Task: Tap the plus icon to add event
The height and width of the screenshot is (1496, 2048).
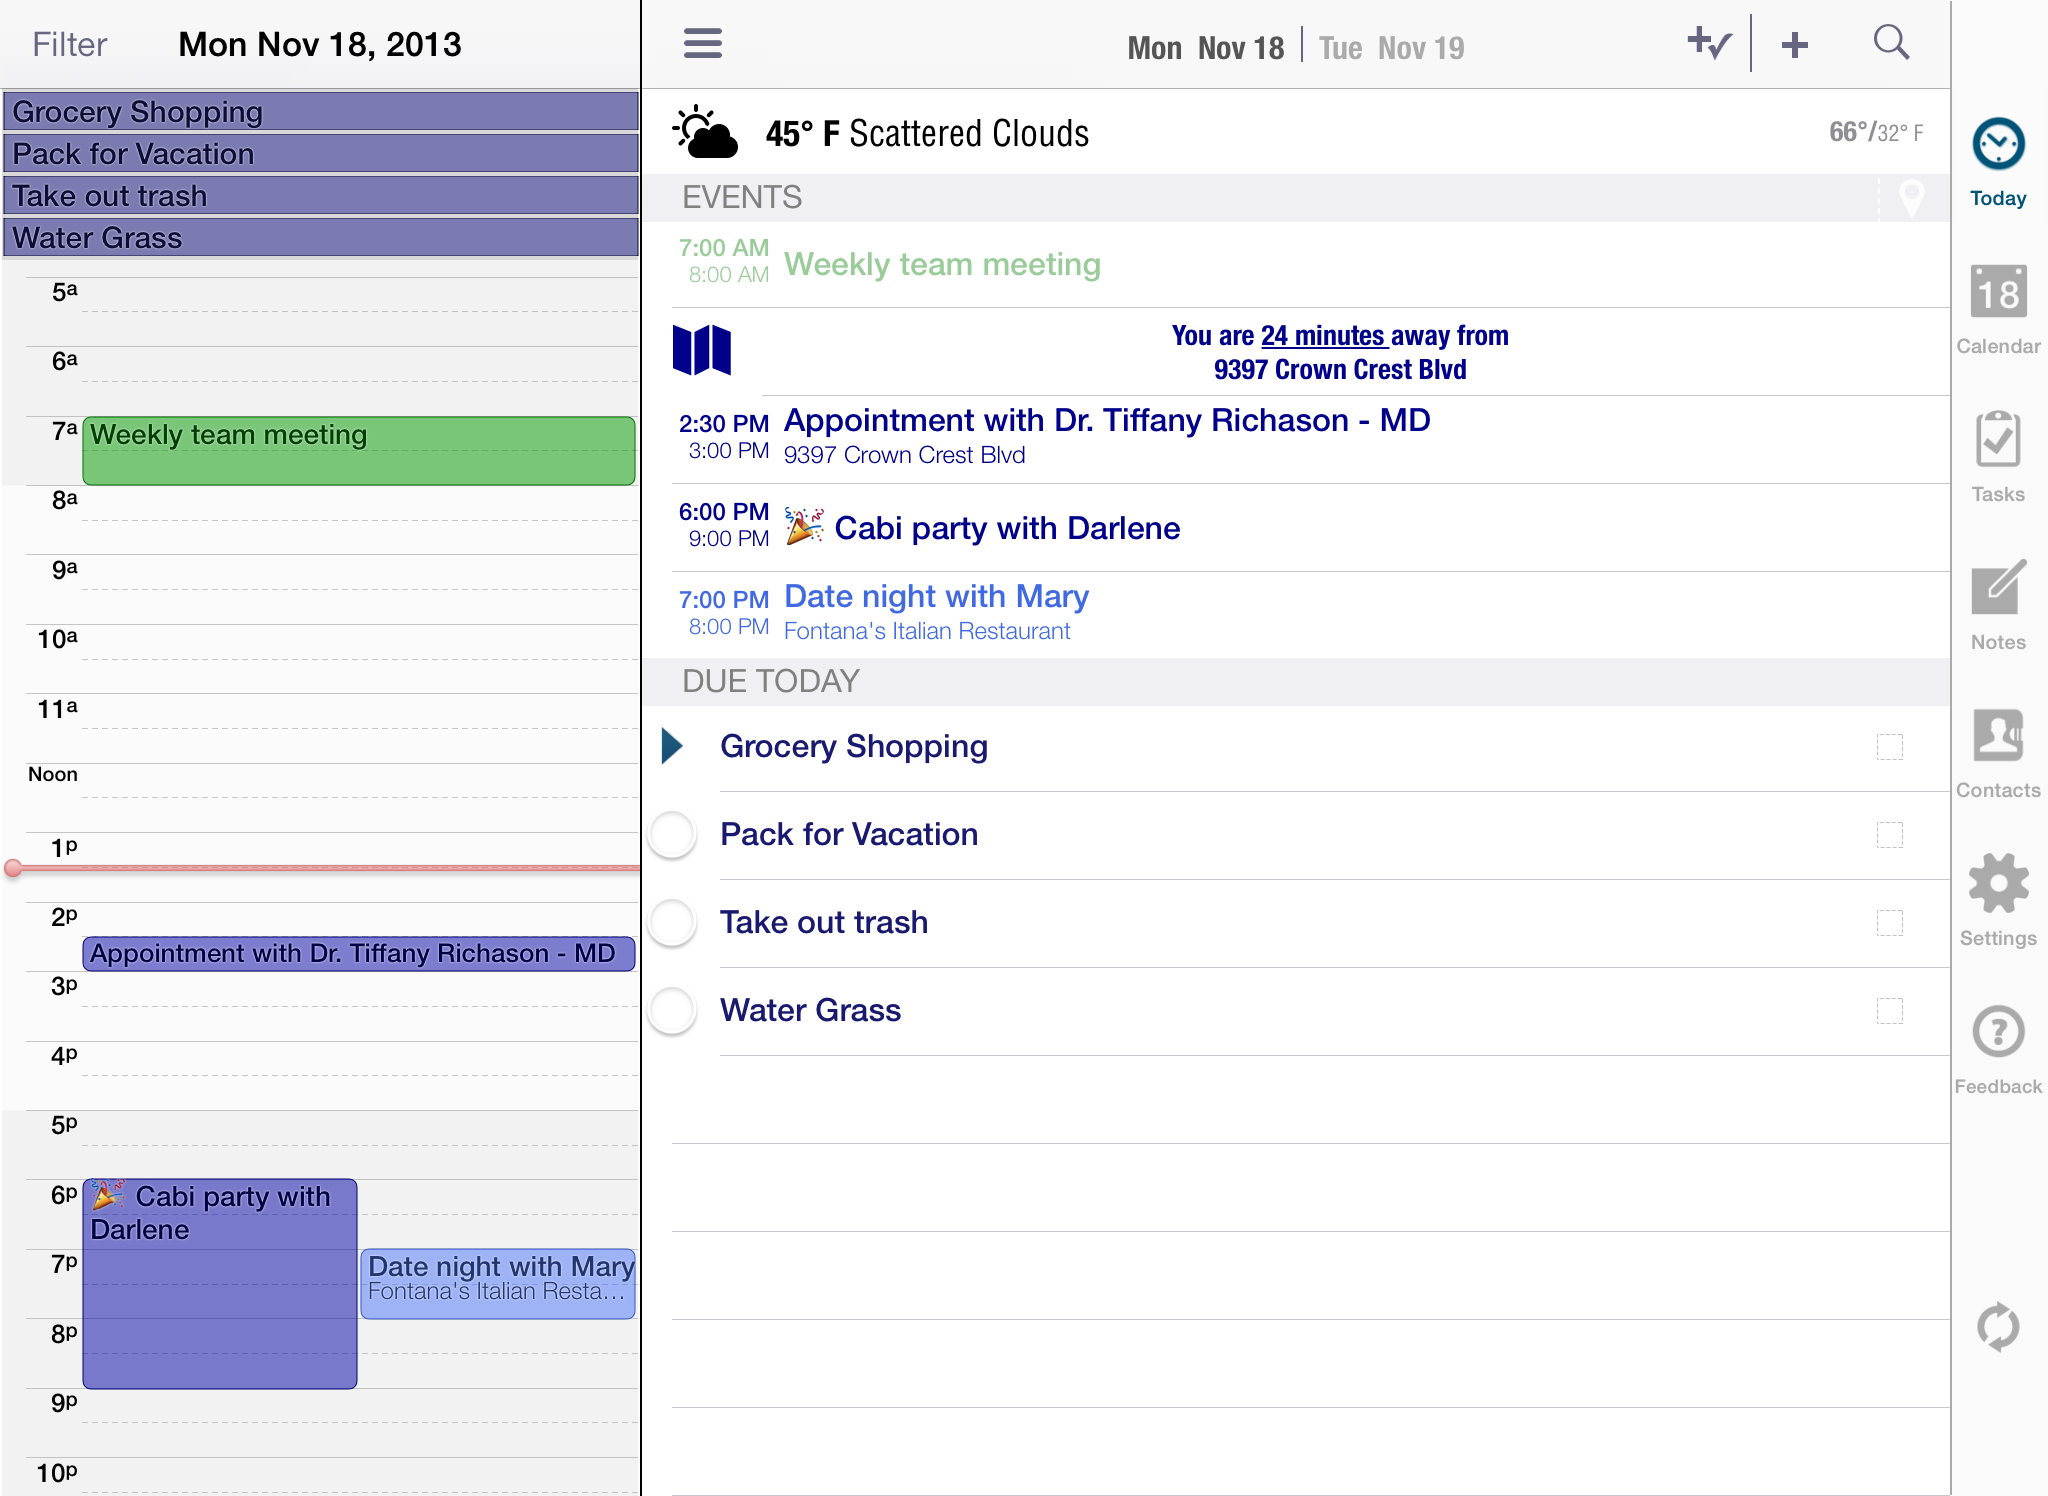Action: 1794,45
